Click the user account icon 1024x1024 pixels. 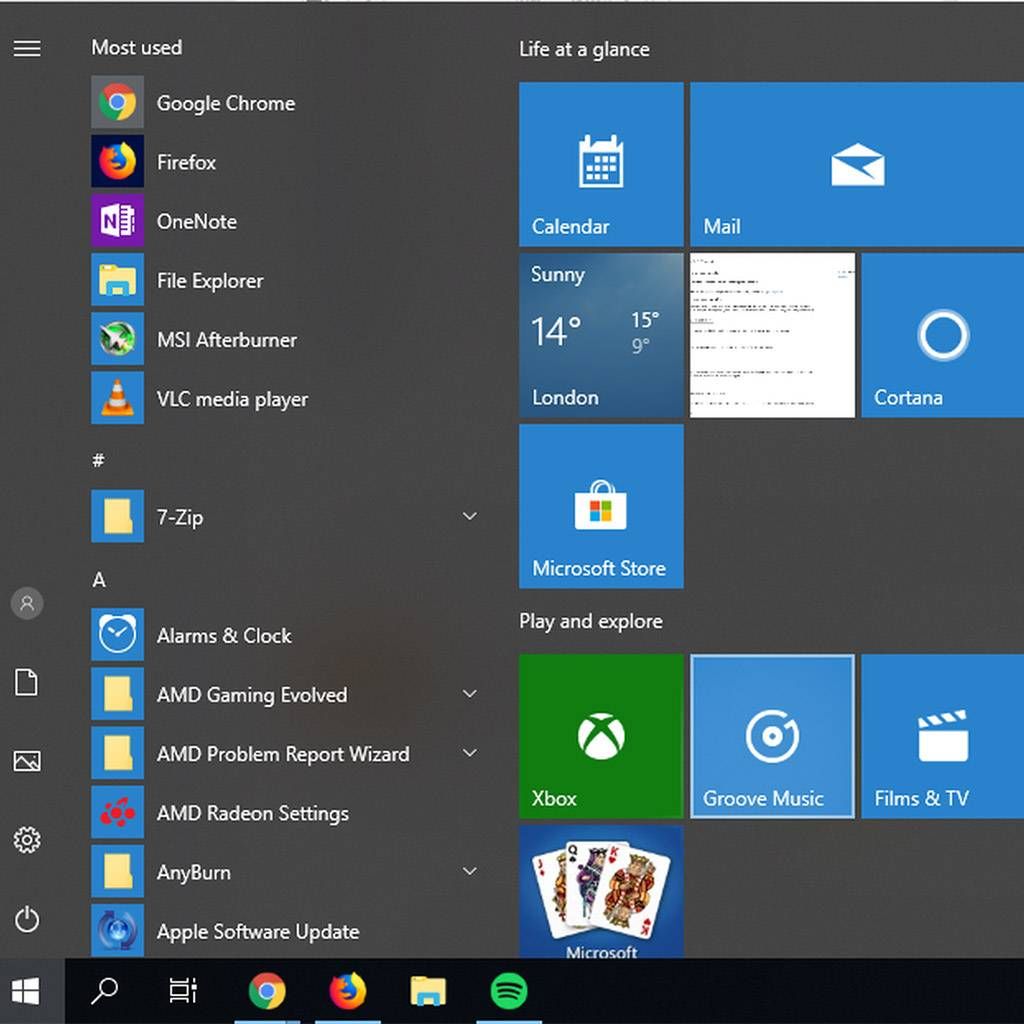click(x=27, y=603)
